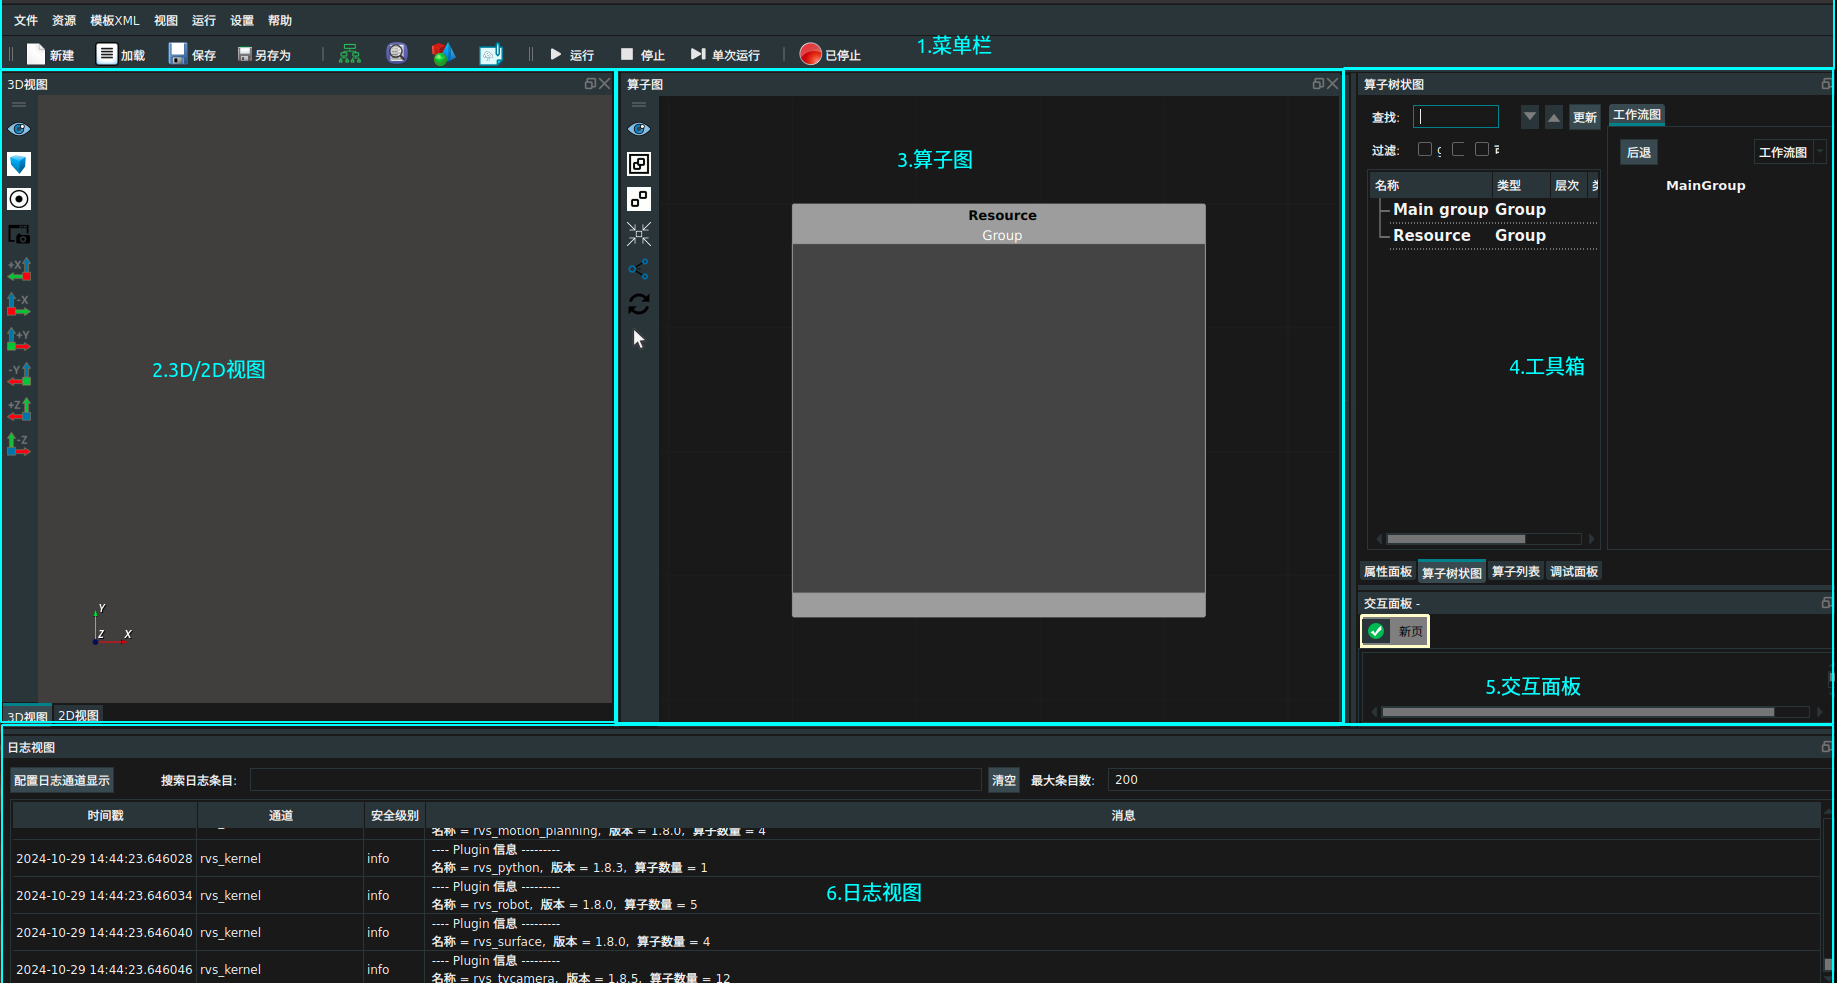Start execution with the 运行 play button
Image resolution: width=1837 pixels, height=983 pixels.
tap(572, 55)
